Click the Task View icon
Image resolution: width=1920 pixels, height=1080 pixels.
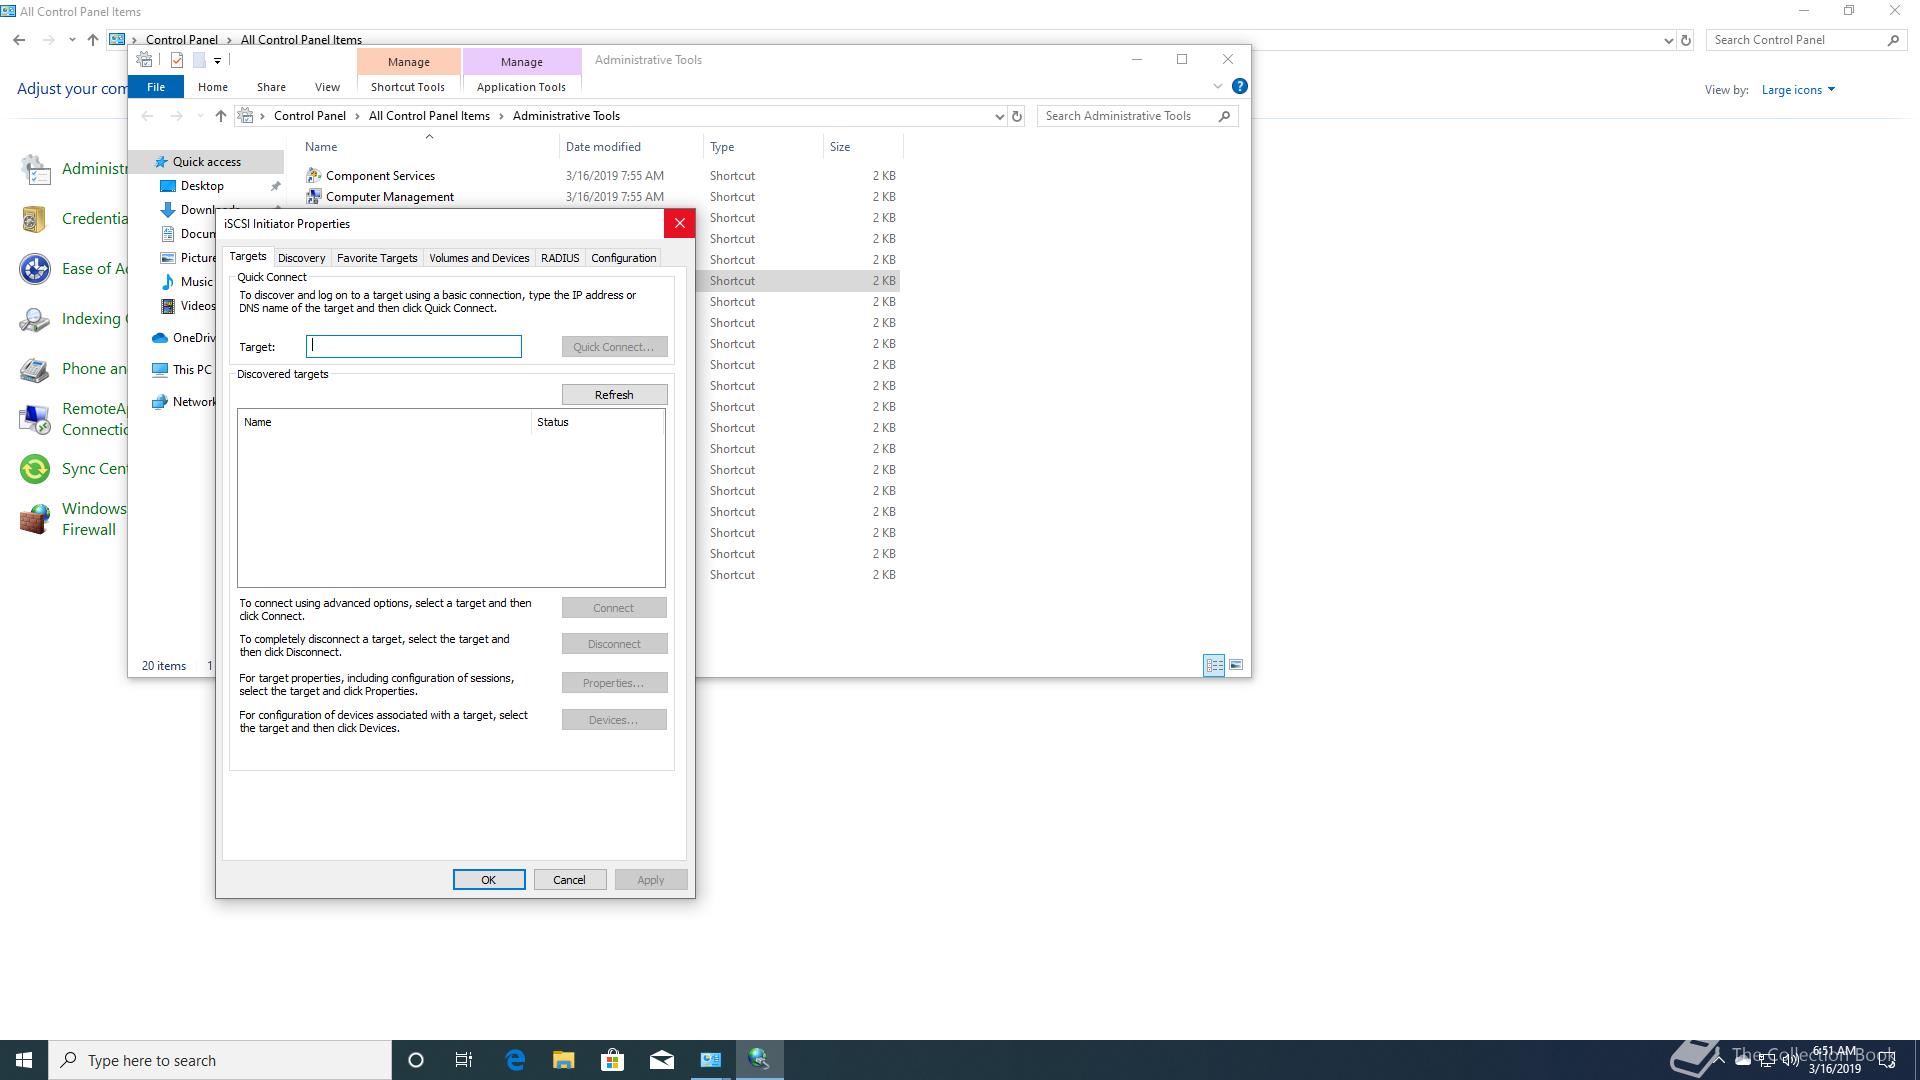[x=464, y=1060]
